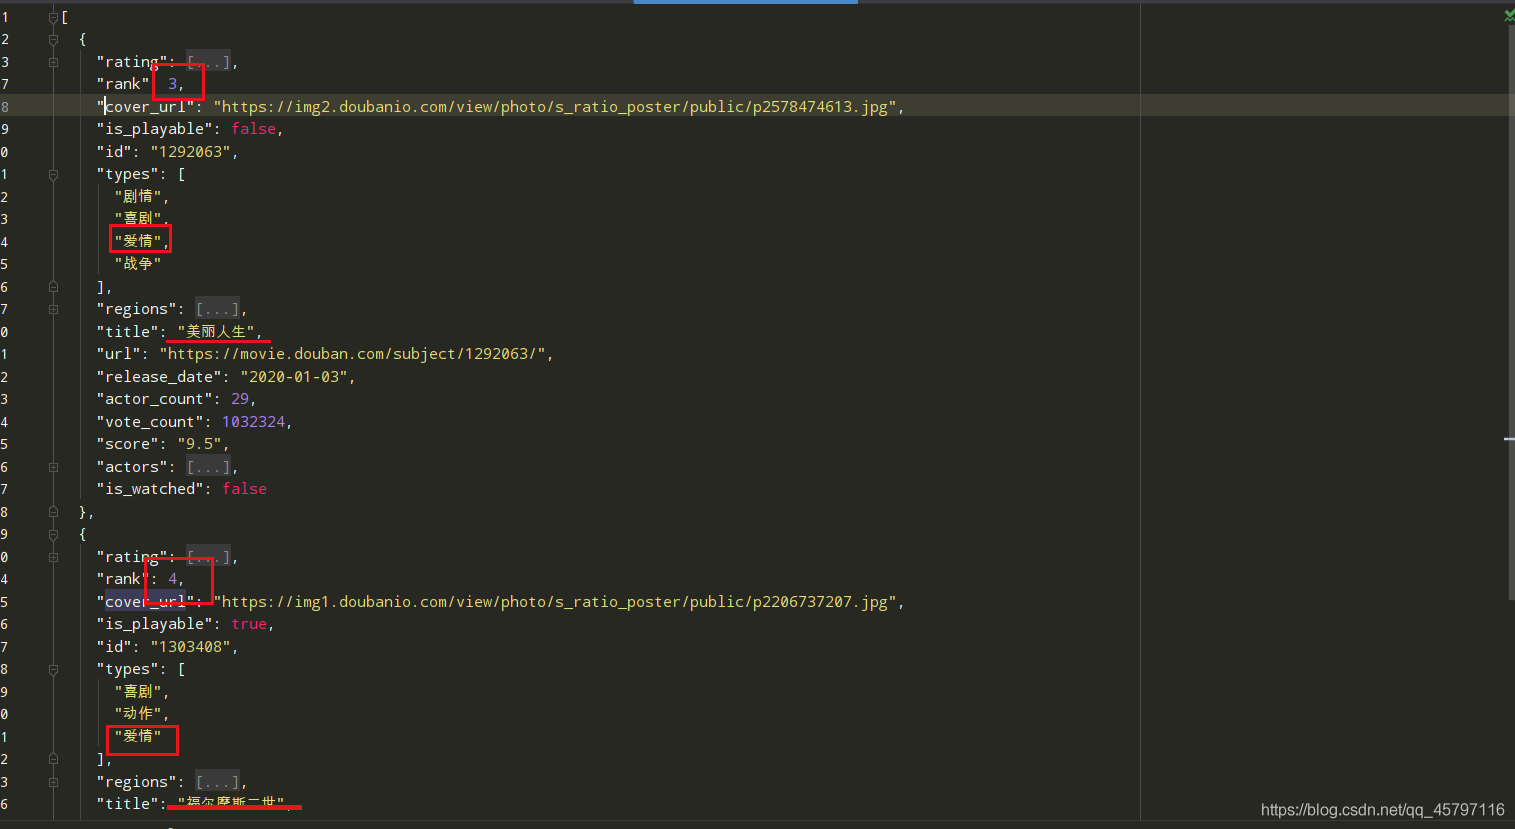
Task: Click the score value "9.5"
Action: tap(199, 444)
